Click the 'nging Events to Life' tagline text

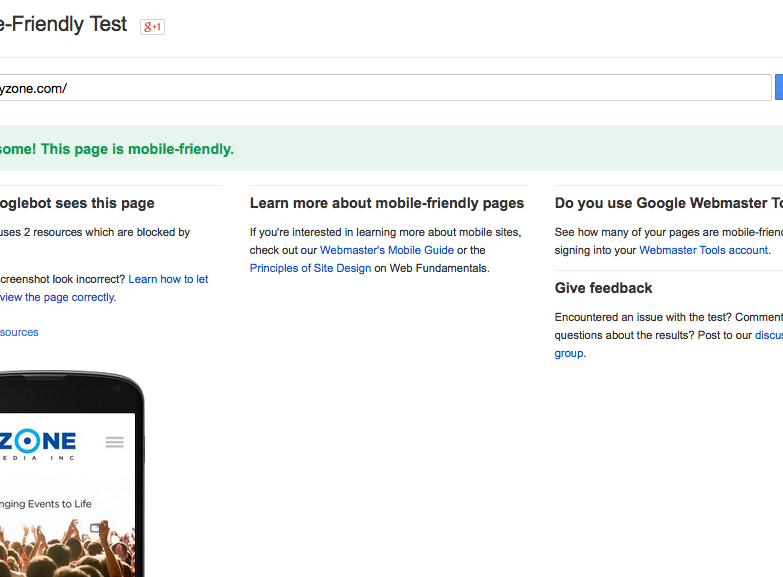coord(45,504)
